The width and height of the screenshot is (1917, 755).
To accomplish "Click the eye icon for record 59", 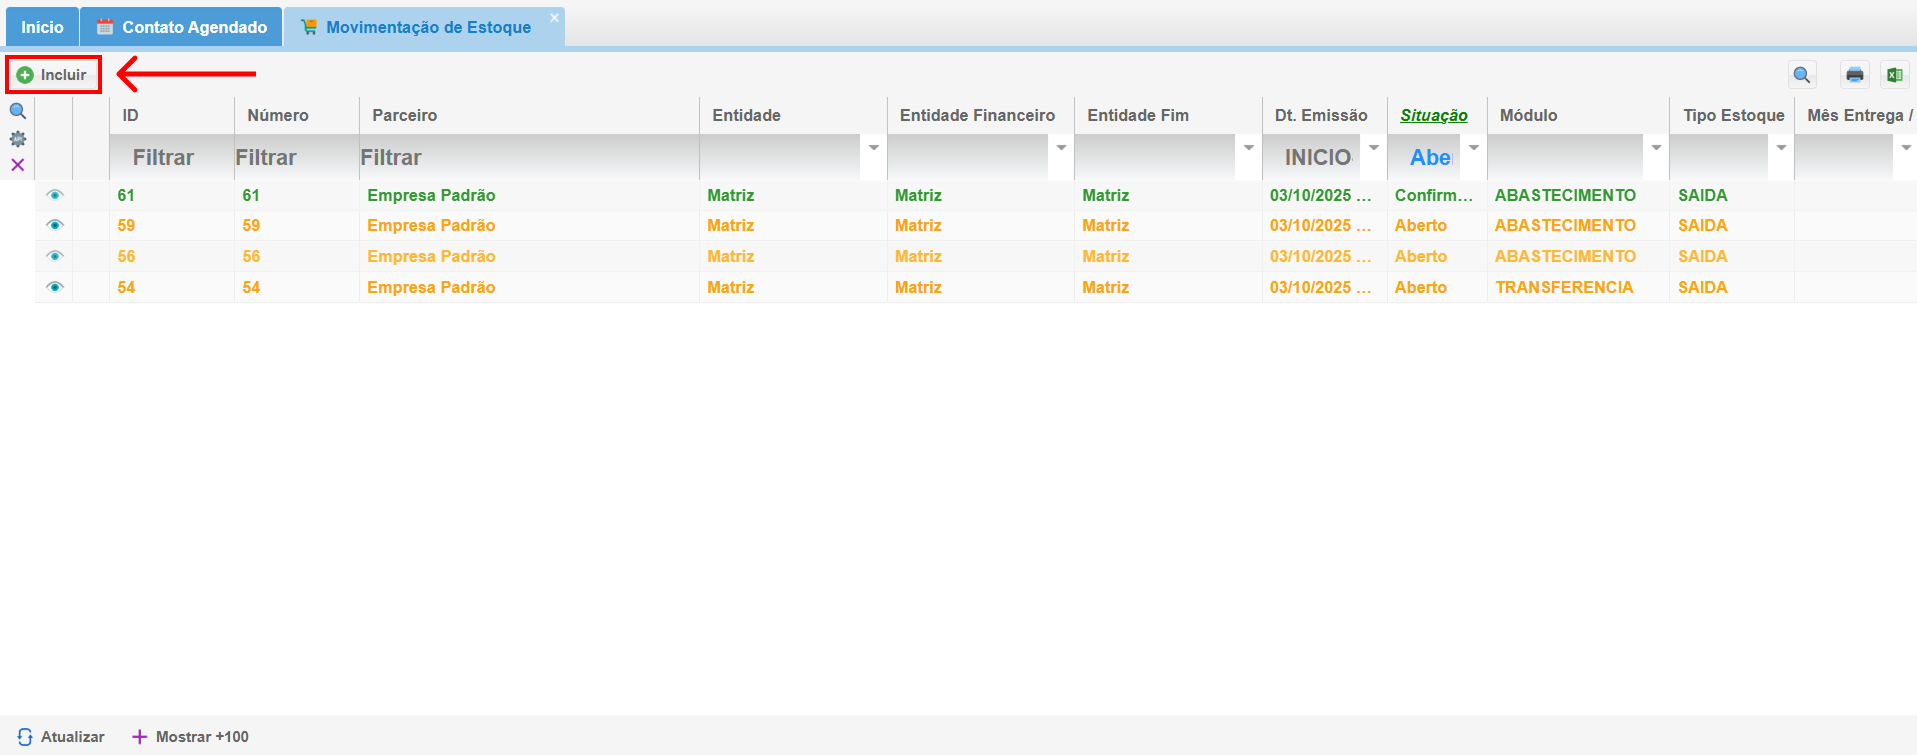I will point(55,225).
